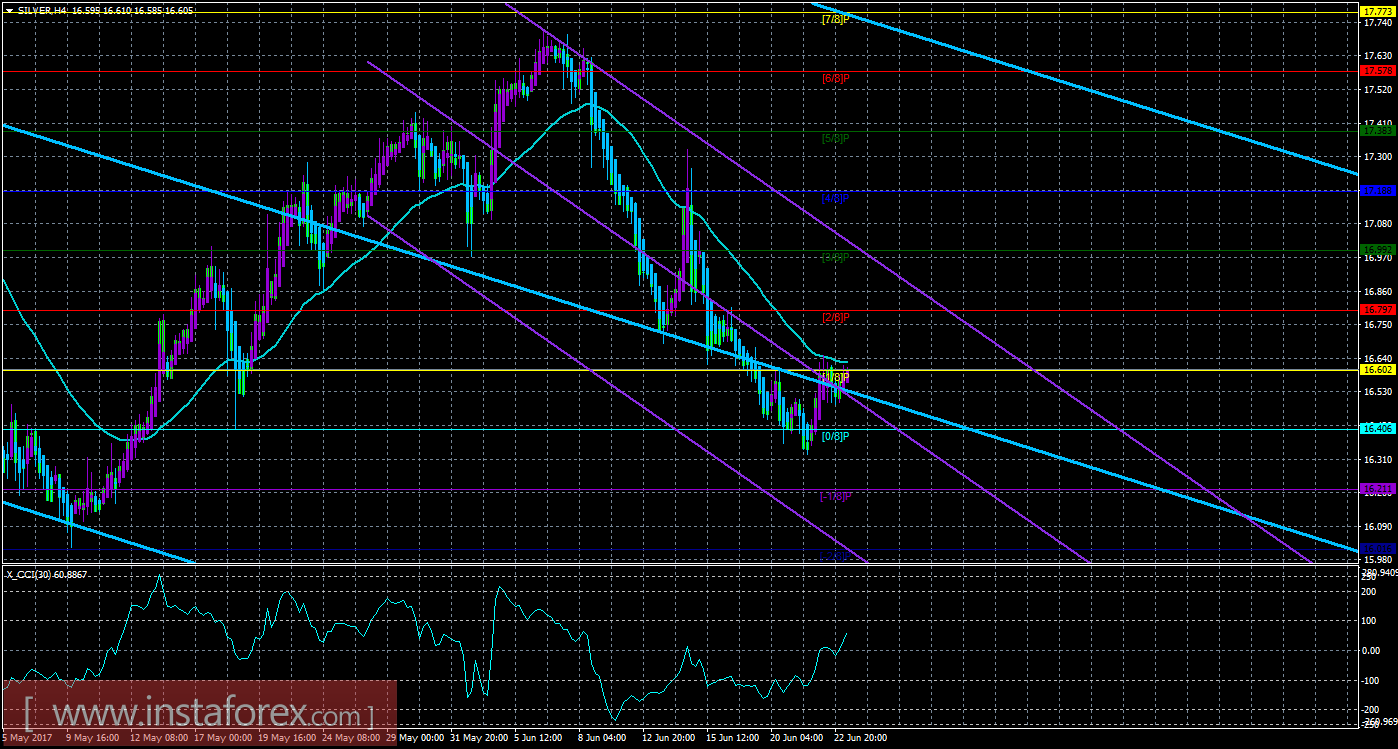Click the 16.530 price scale value
Screen dimensions: 1398x749
click(x=1378, y=392)
